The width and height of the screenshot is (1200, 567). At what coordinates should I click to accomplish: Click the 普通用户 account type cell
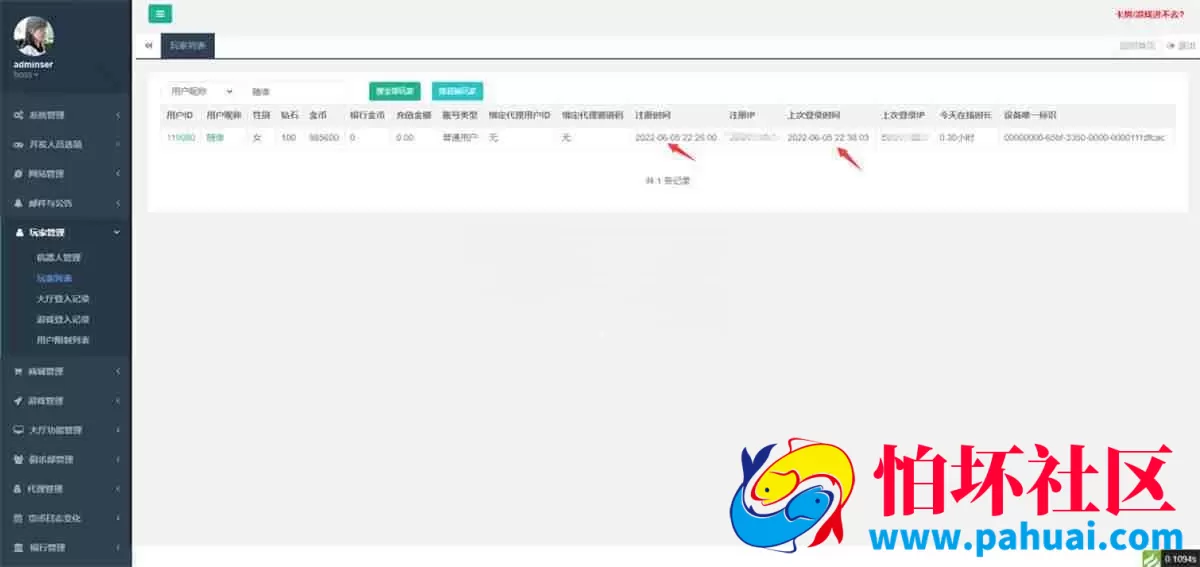pos(459,137)
